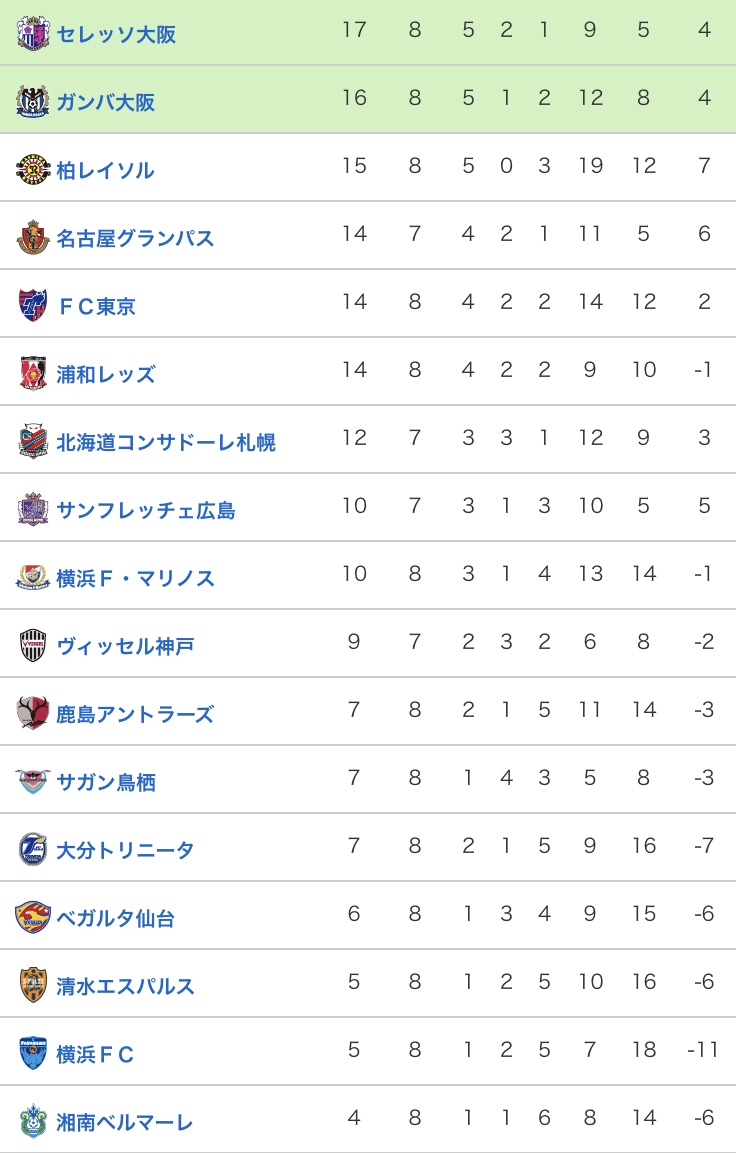Click the Kashiwa Reysol team crest icon

click(33, 170)
